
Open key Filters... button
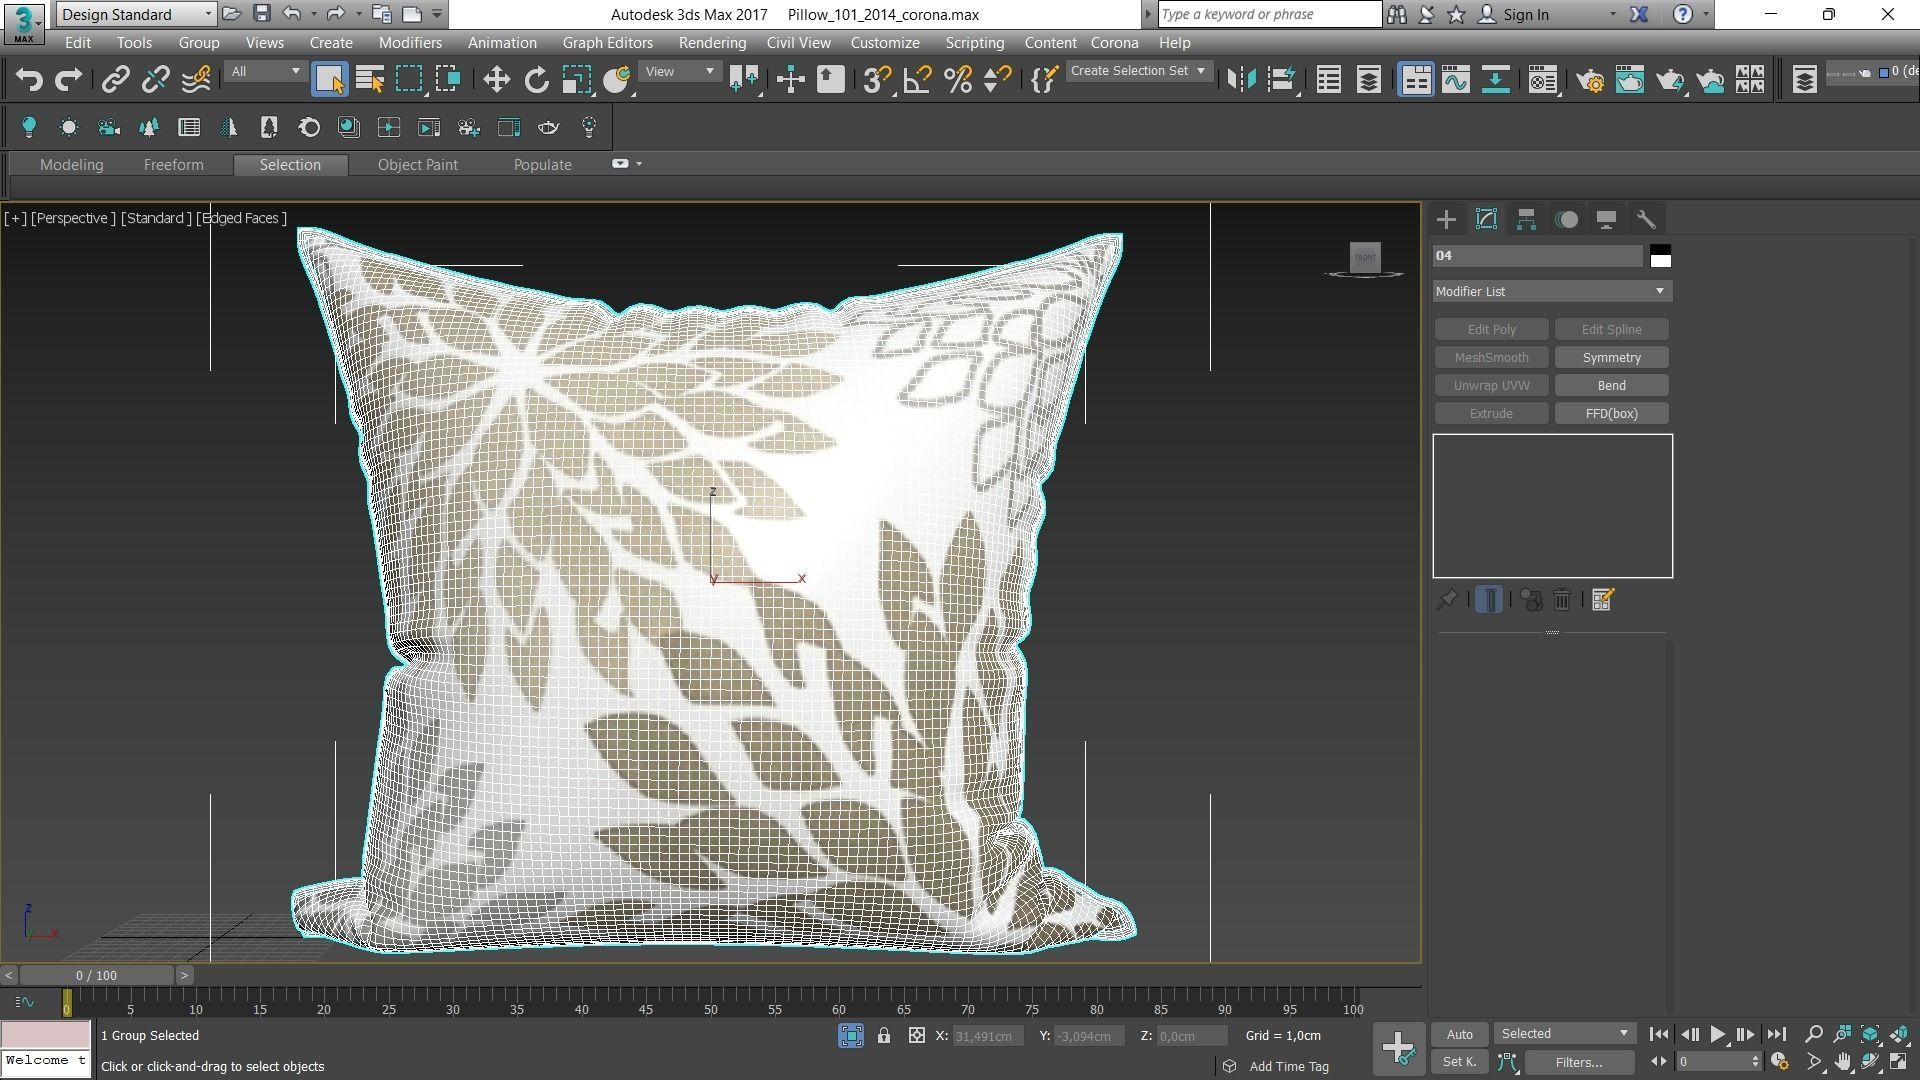pyautogui.click(x=1579, y=1062)
